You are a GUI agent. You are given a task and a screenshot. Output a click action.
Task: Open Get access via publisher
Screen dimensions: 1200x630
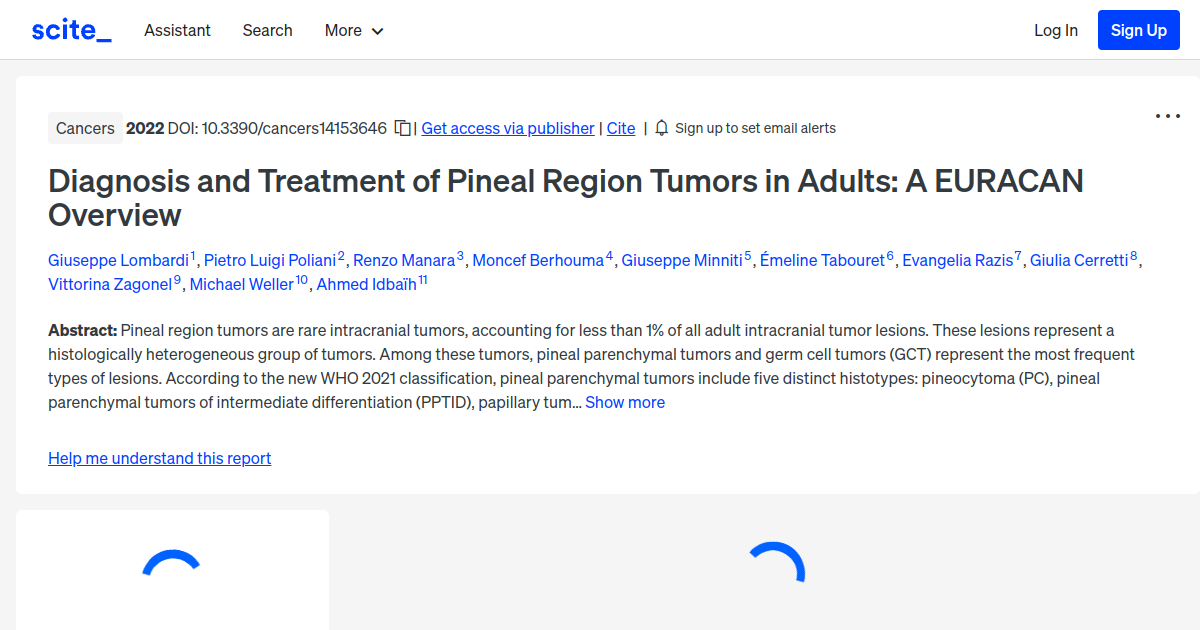[x=507, y=128]
